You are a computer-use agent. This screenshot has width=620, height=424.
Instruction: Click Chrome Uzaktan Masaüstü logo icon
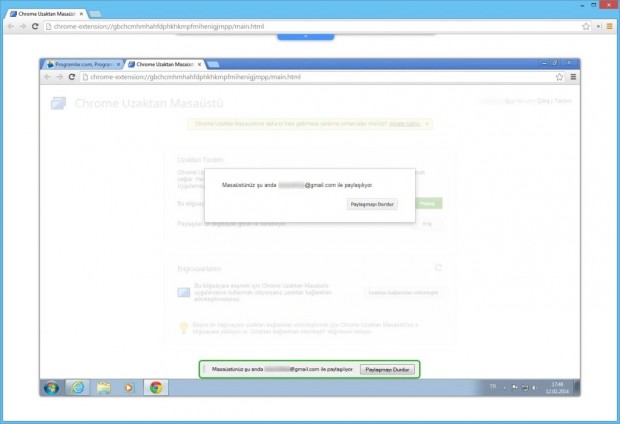[x=59, y=103]
